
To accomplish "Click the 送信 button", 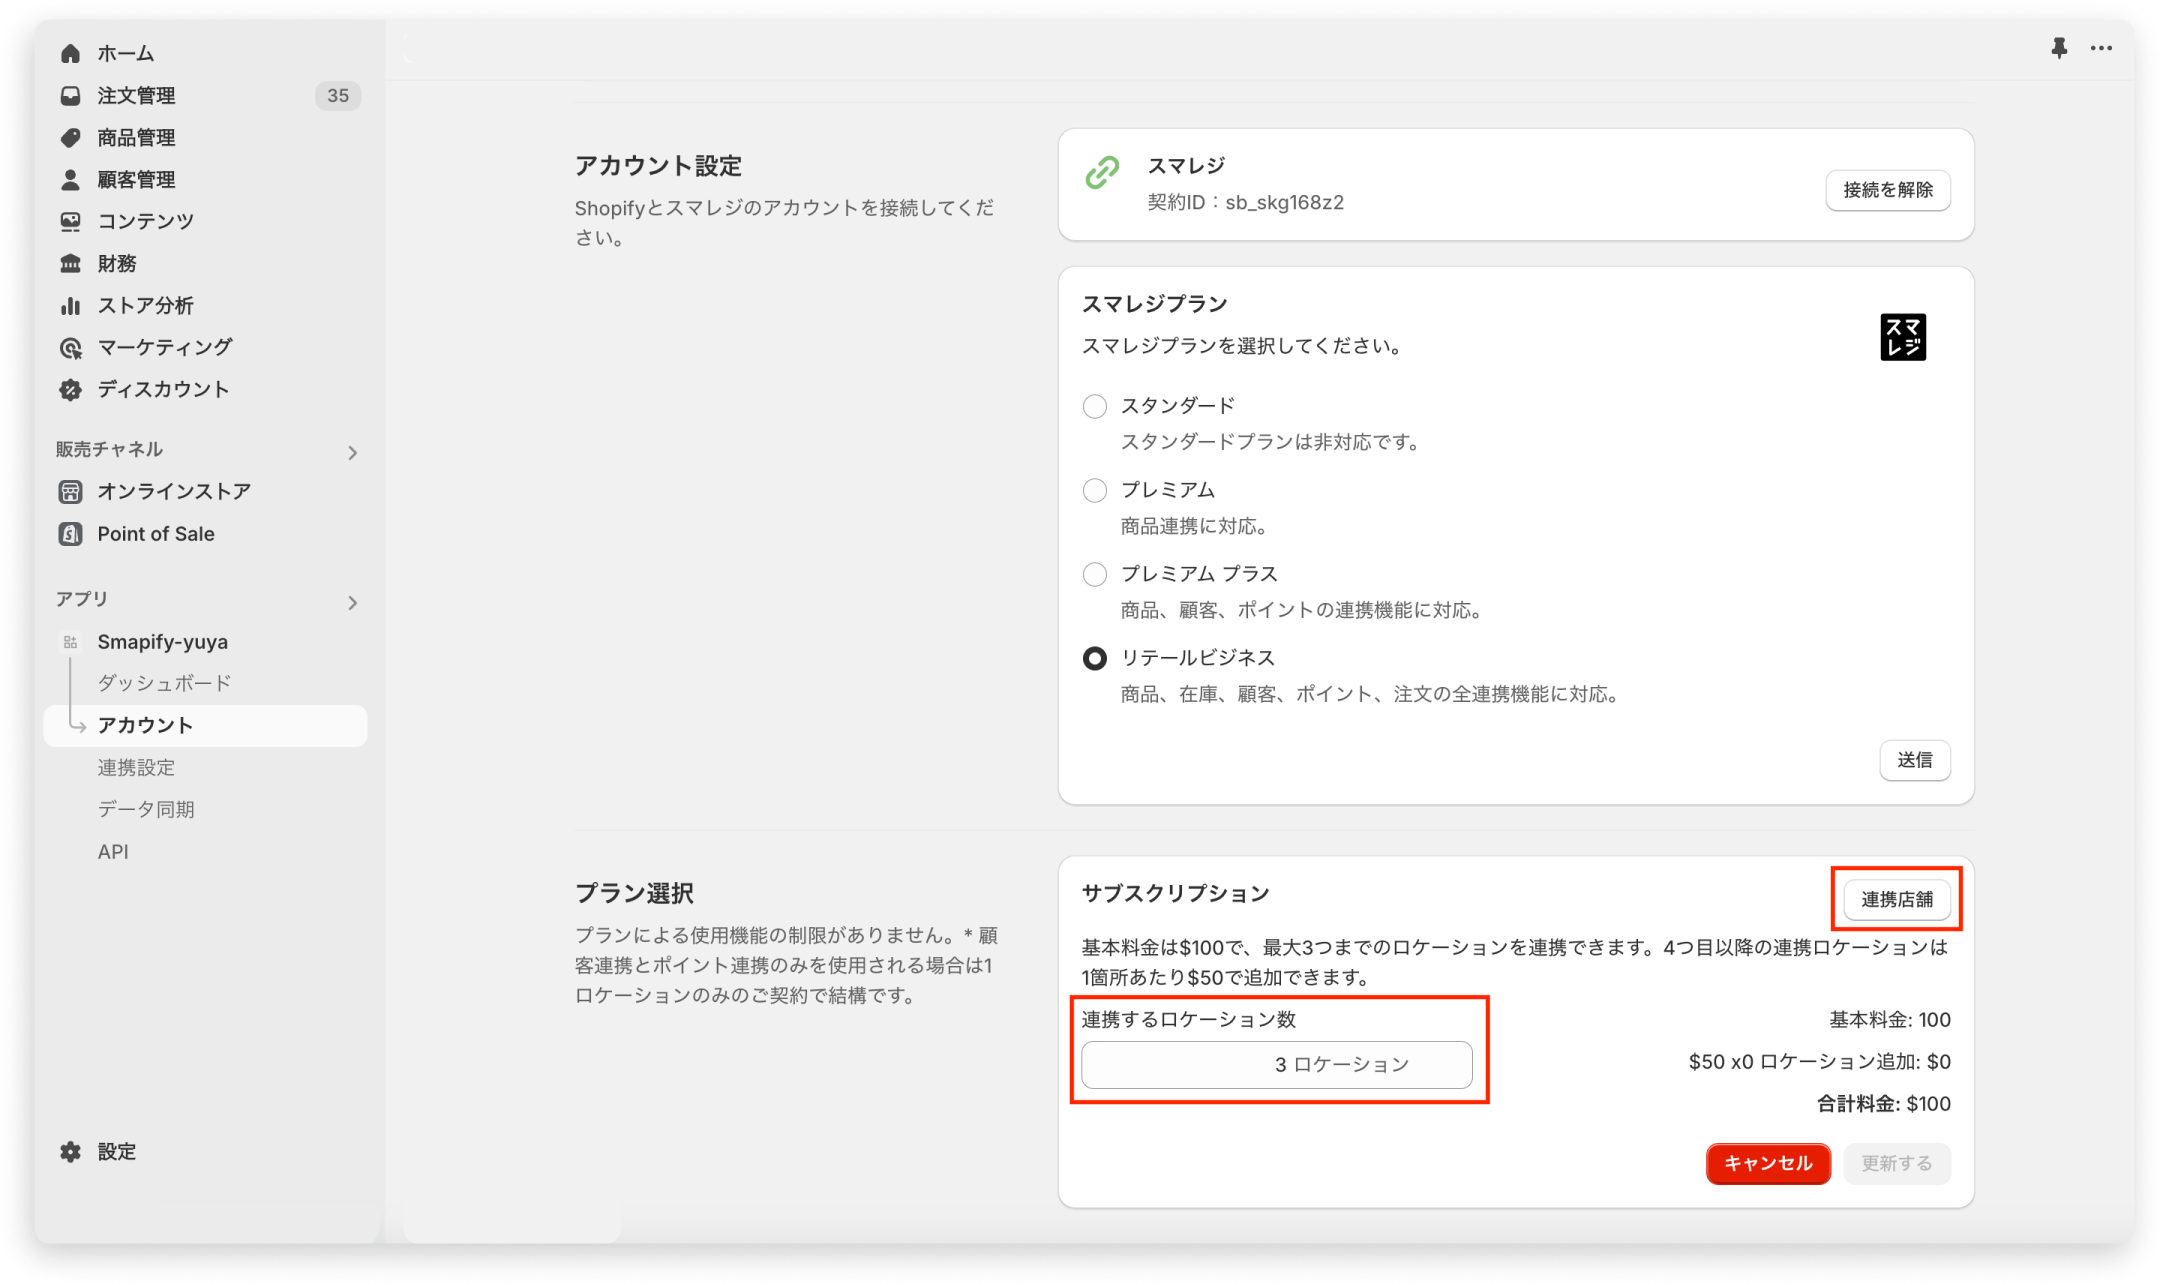I will coord(1915,760).
